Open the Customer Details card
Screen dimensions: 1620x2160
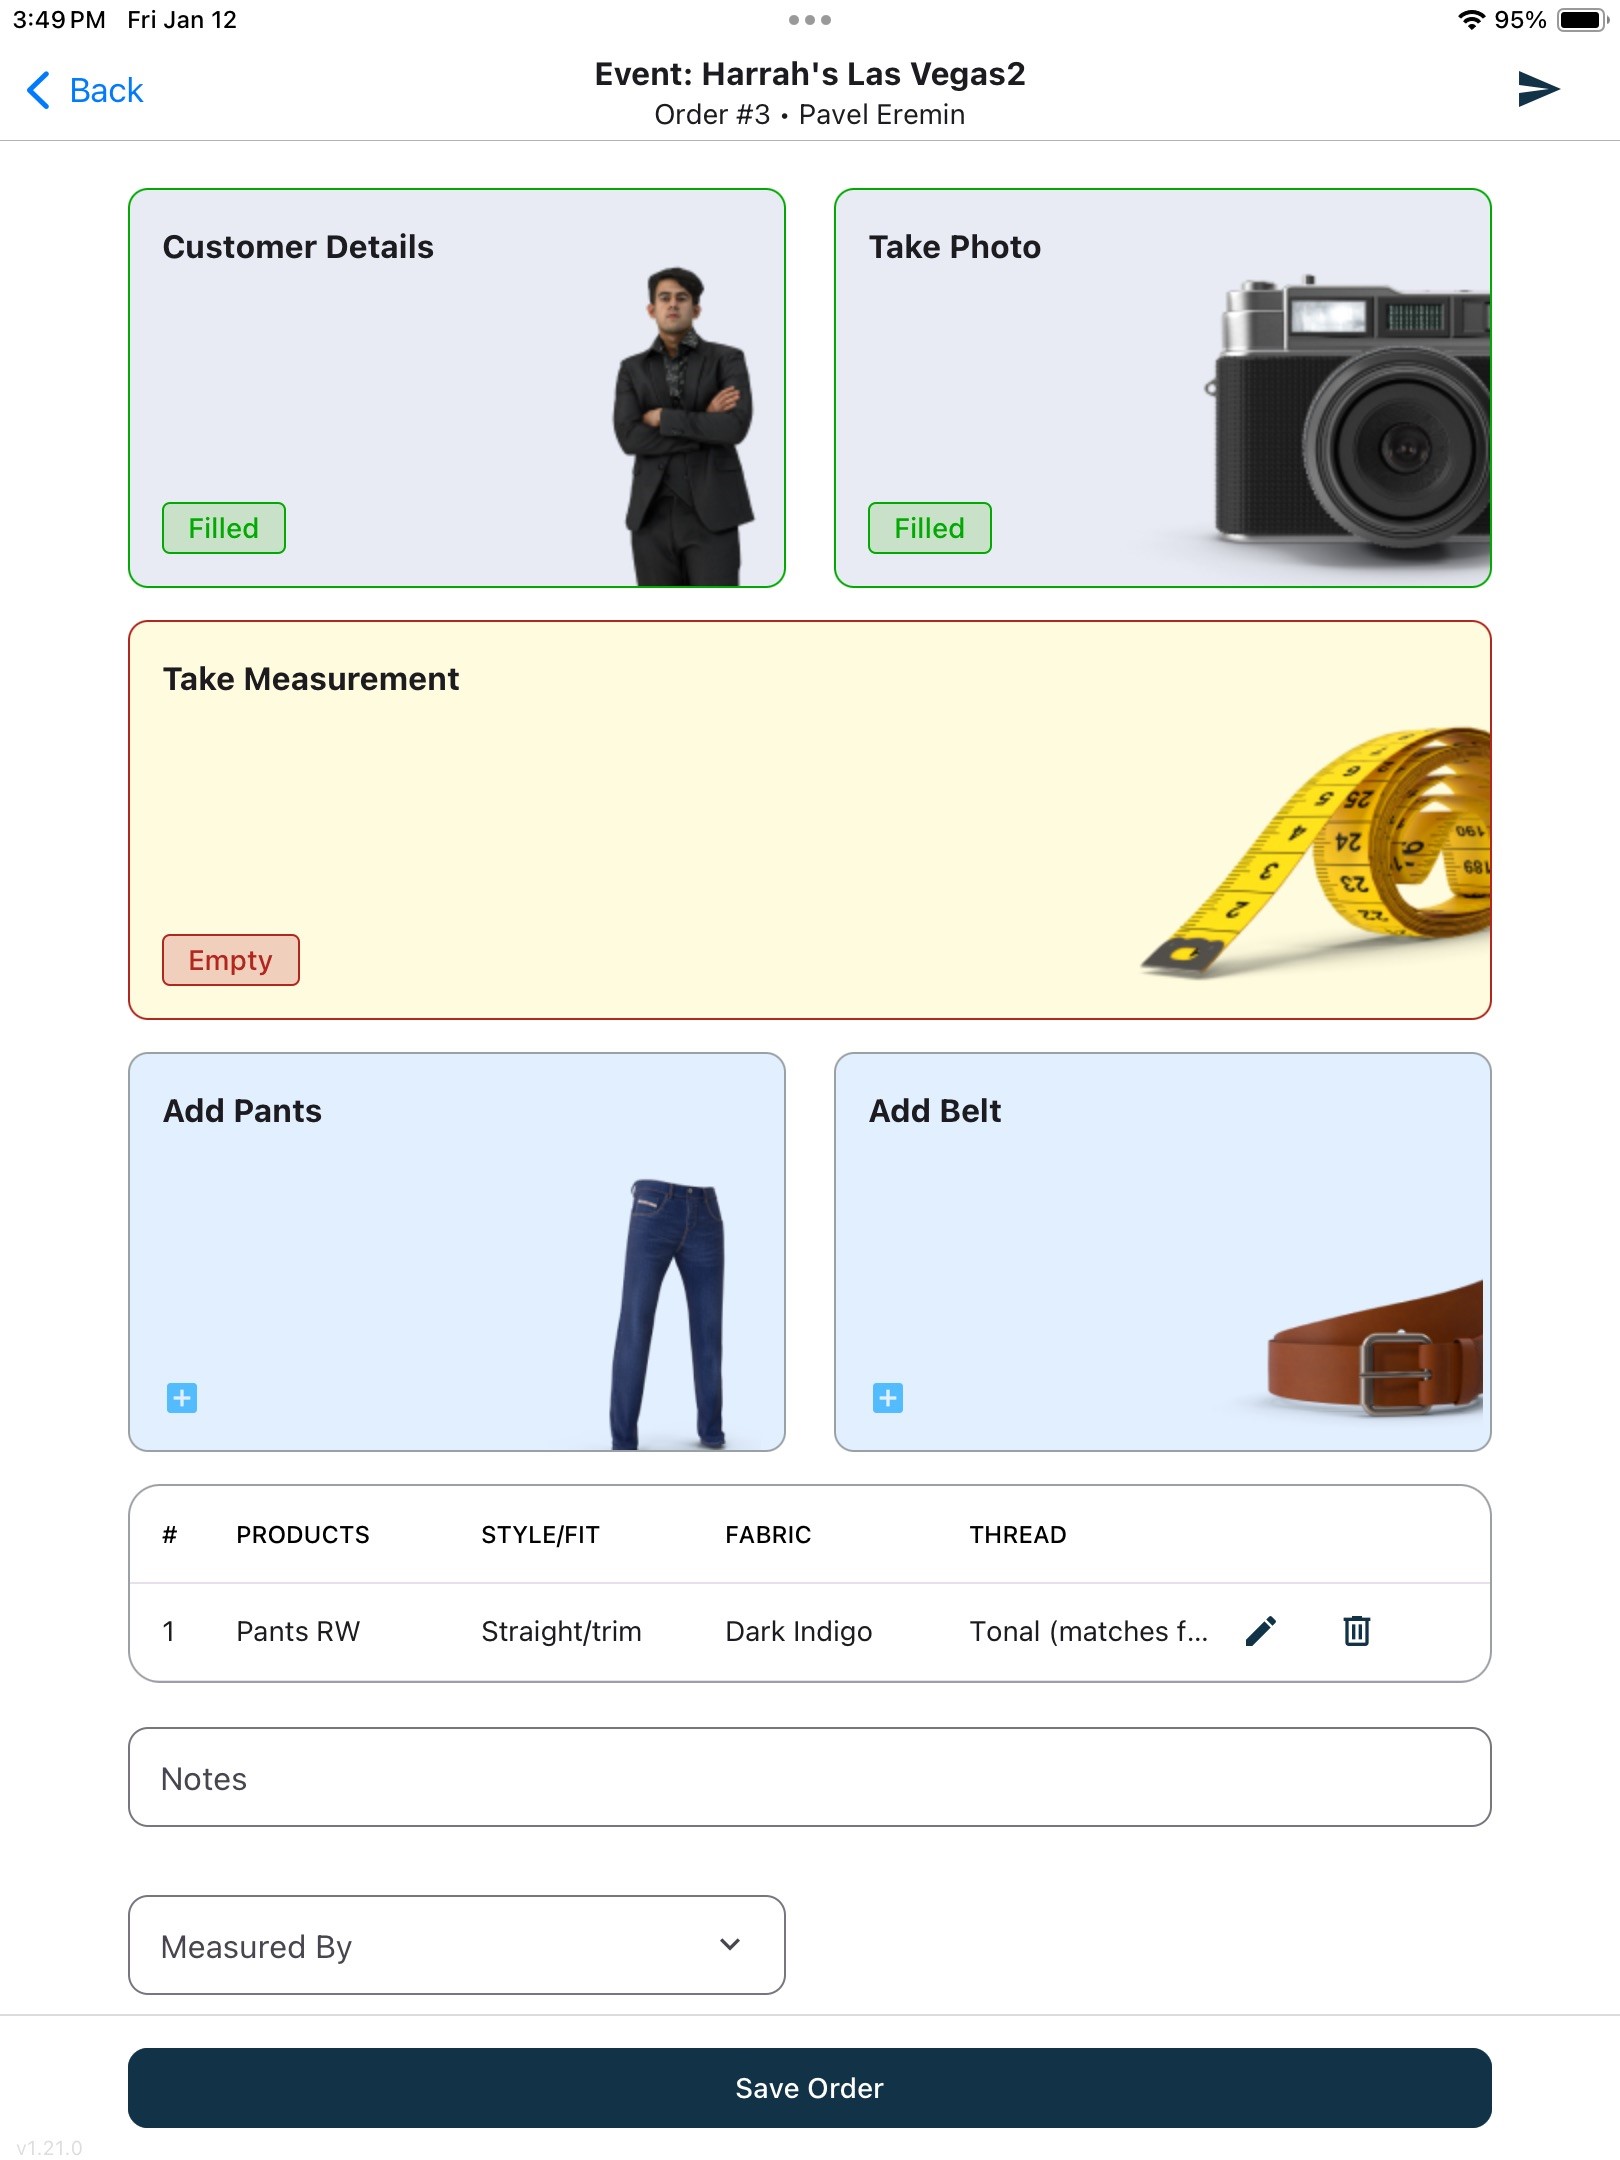tap(457, 388)
